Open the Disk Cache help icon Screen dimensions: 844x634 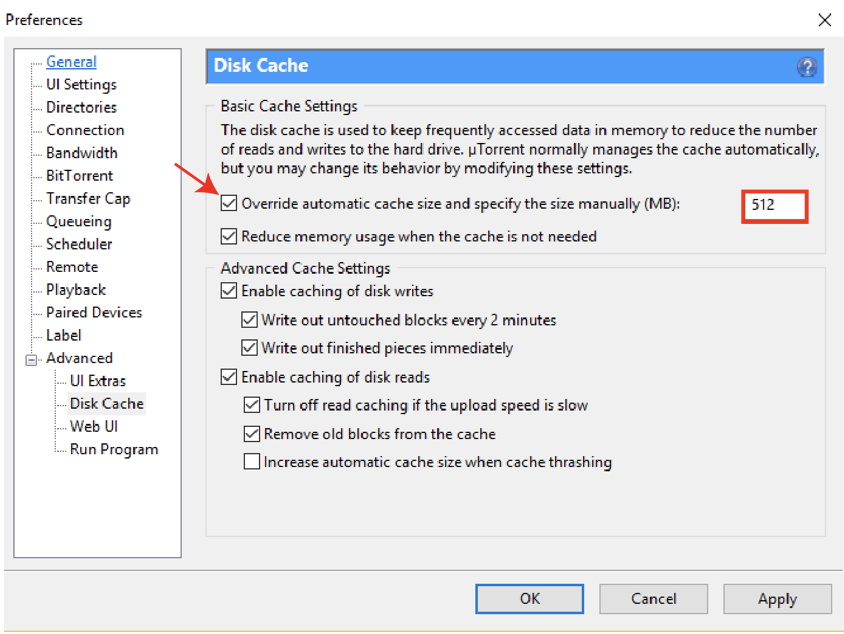(806, 67)
